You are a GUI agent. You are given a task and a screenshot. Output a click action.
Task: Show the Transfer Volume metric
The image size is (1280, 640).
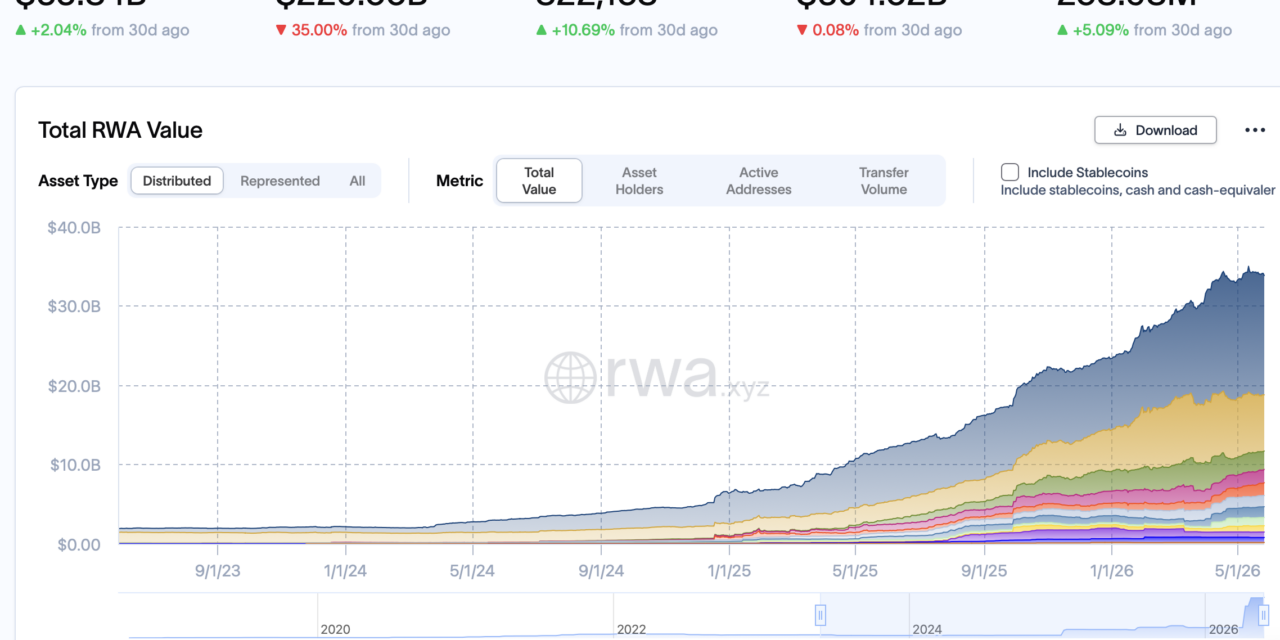884,181
